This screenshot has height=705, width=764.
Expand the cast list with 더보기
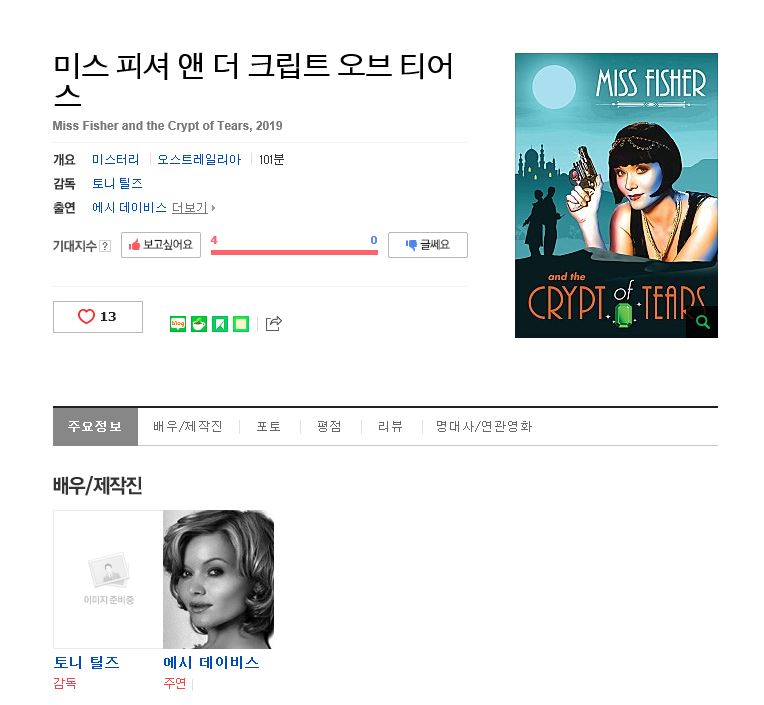pos(193,208)
